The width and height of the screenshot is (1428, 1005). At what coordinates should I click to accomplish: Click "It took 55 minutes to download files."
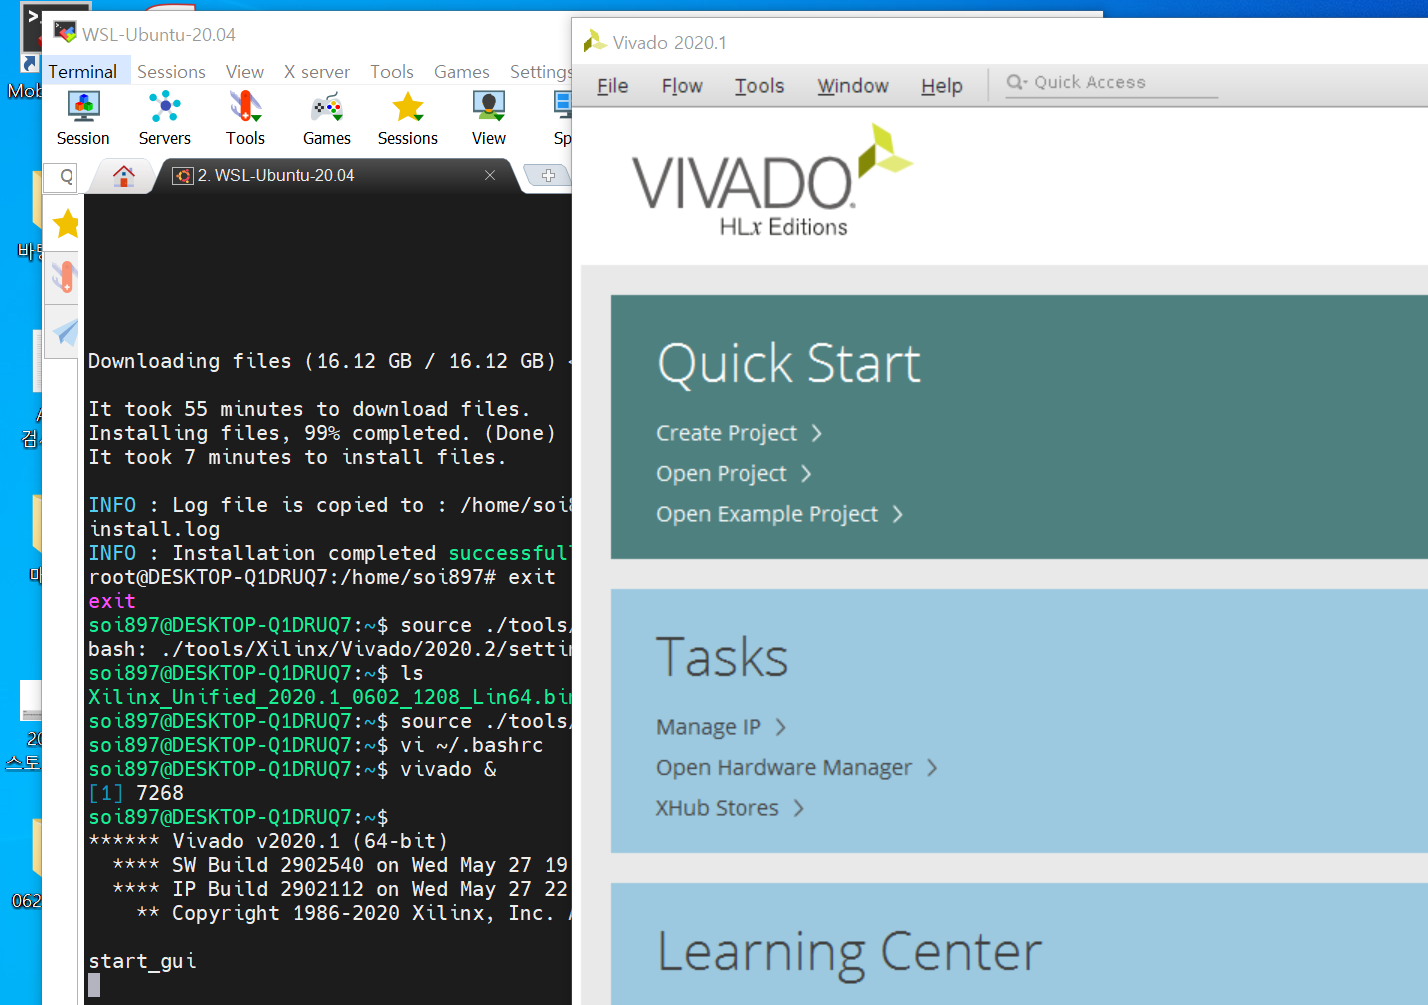(x=309, y=409)
